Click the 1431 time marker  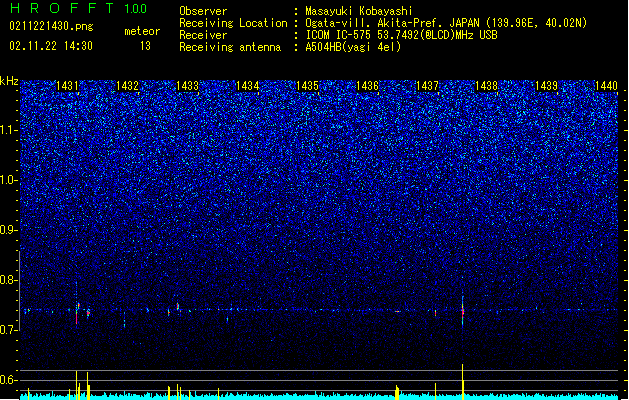tap(67, 86)
